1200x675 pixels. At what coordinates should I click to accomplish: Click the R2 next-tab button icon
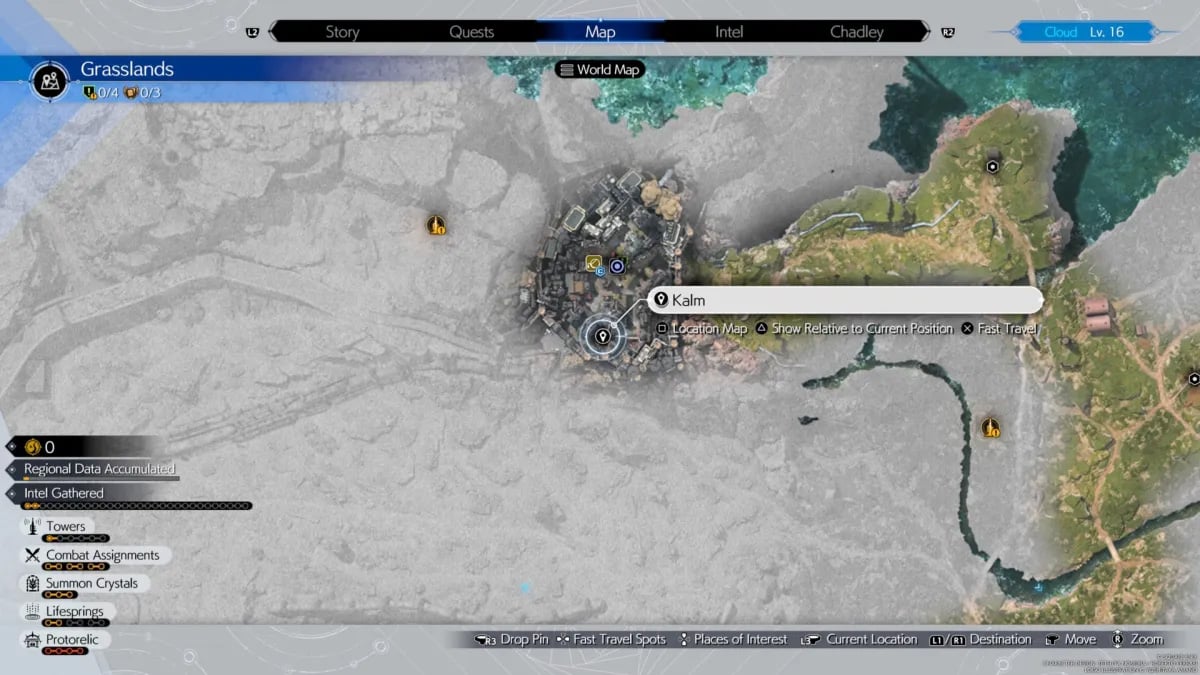pos(947,32)
